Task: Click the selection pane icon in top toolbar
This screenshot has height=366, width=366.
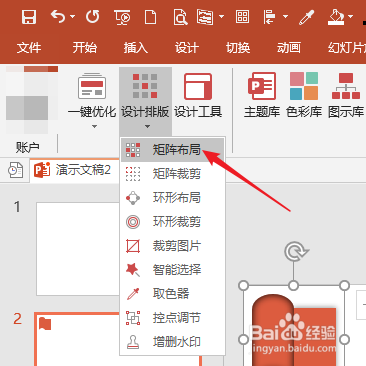Action: click(x=205, y=17)
